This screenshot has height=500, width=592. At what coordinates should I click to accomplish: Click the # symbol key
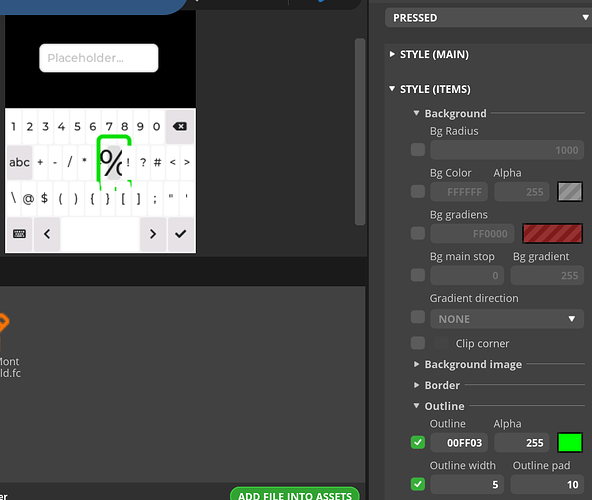tap(157, 162)
